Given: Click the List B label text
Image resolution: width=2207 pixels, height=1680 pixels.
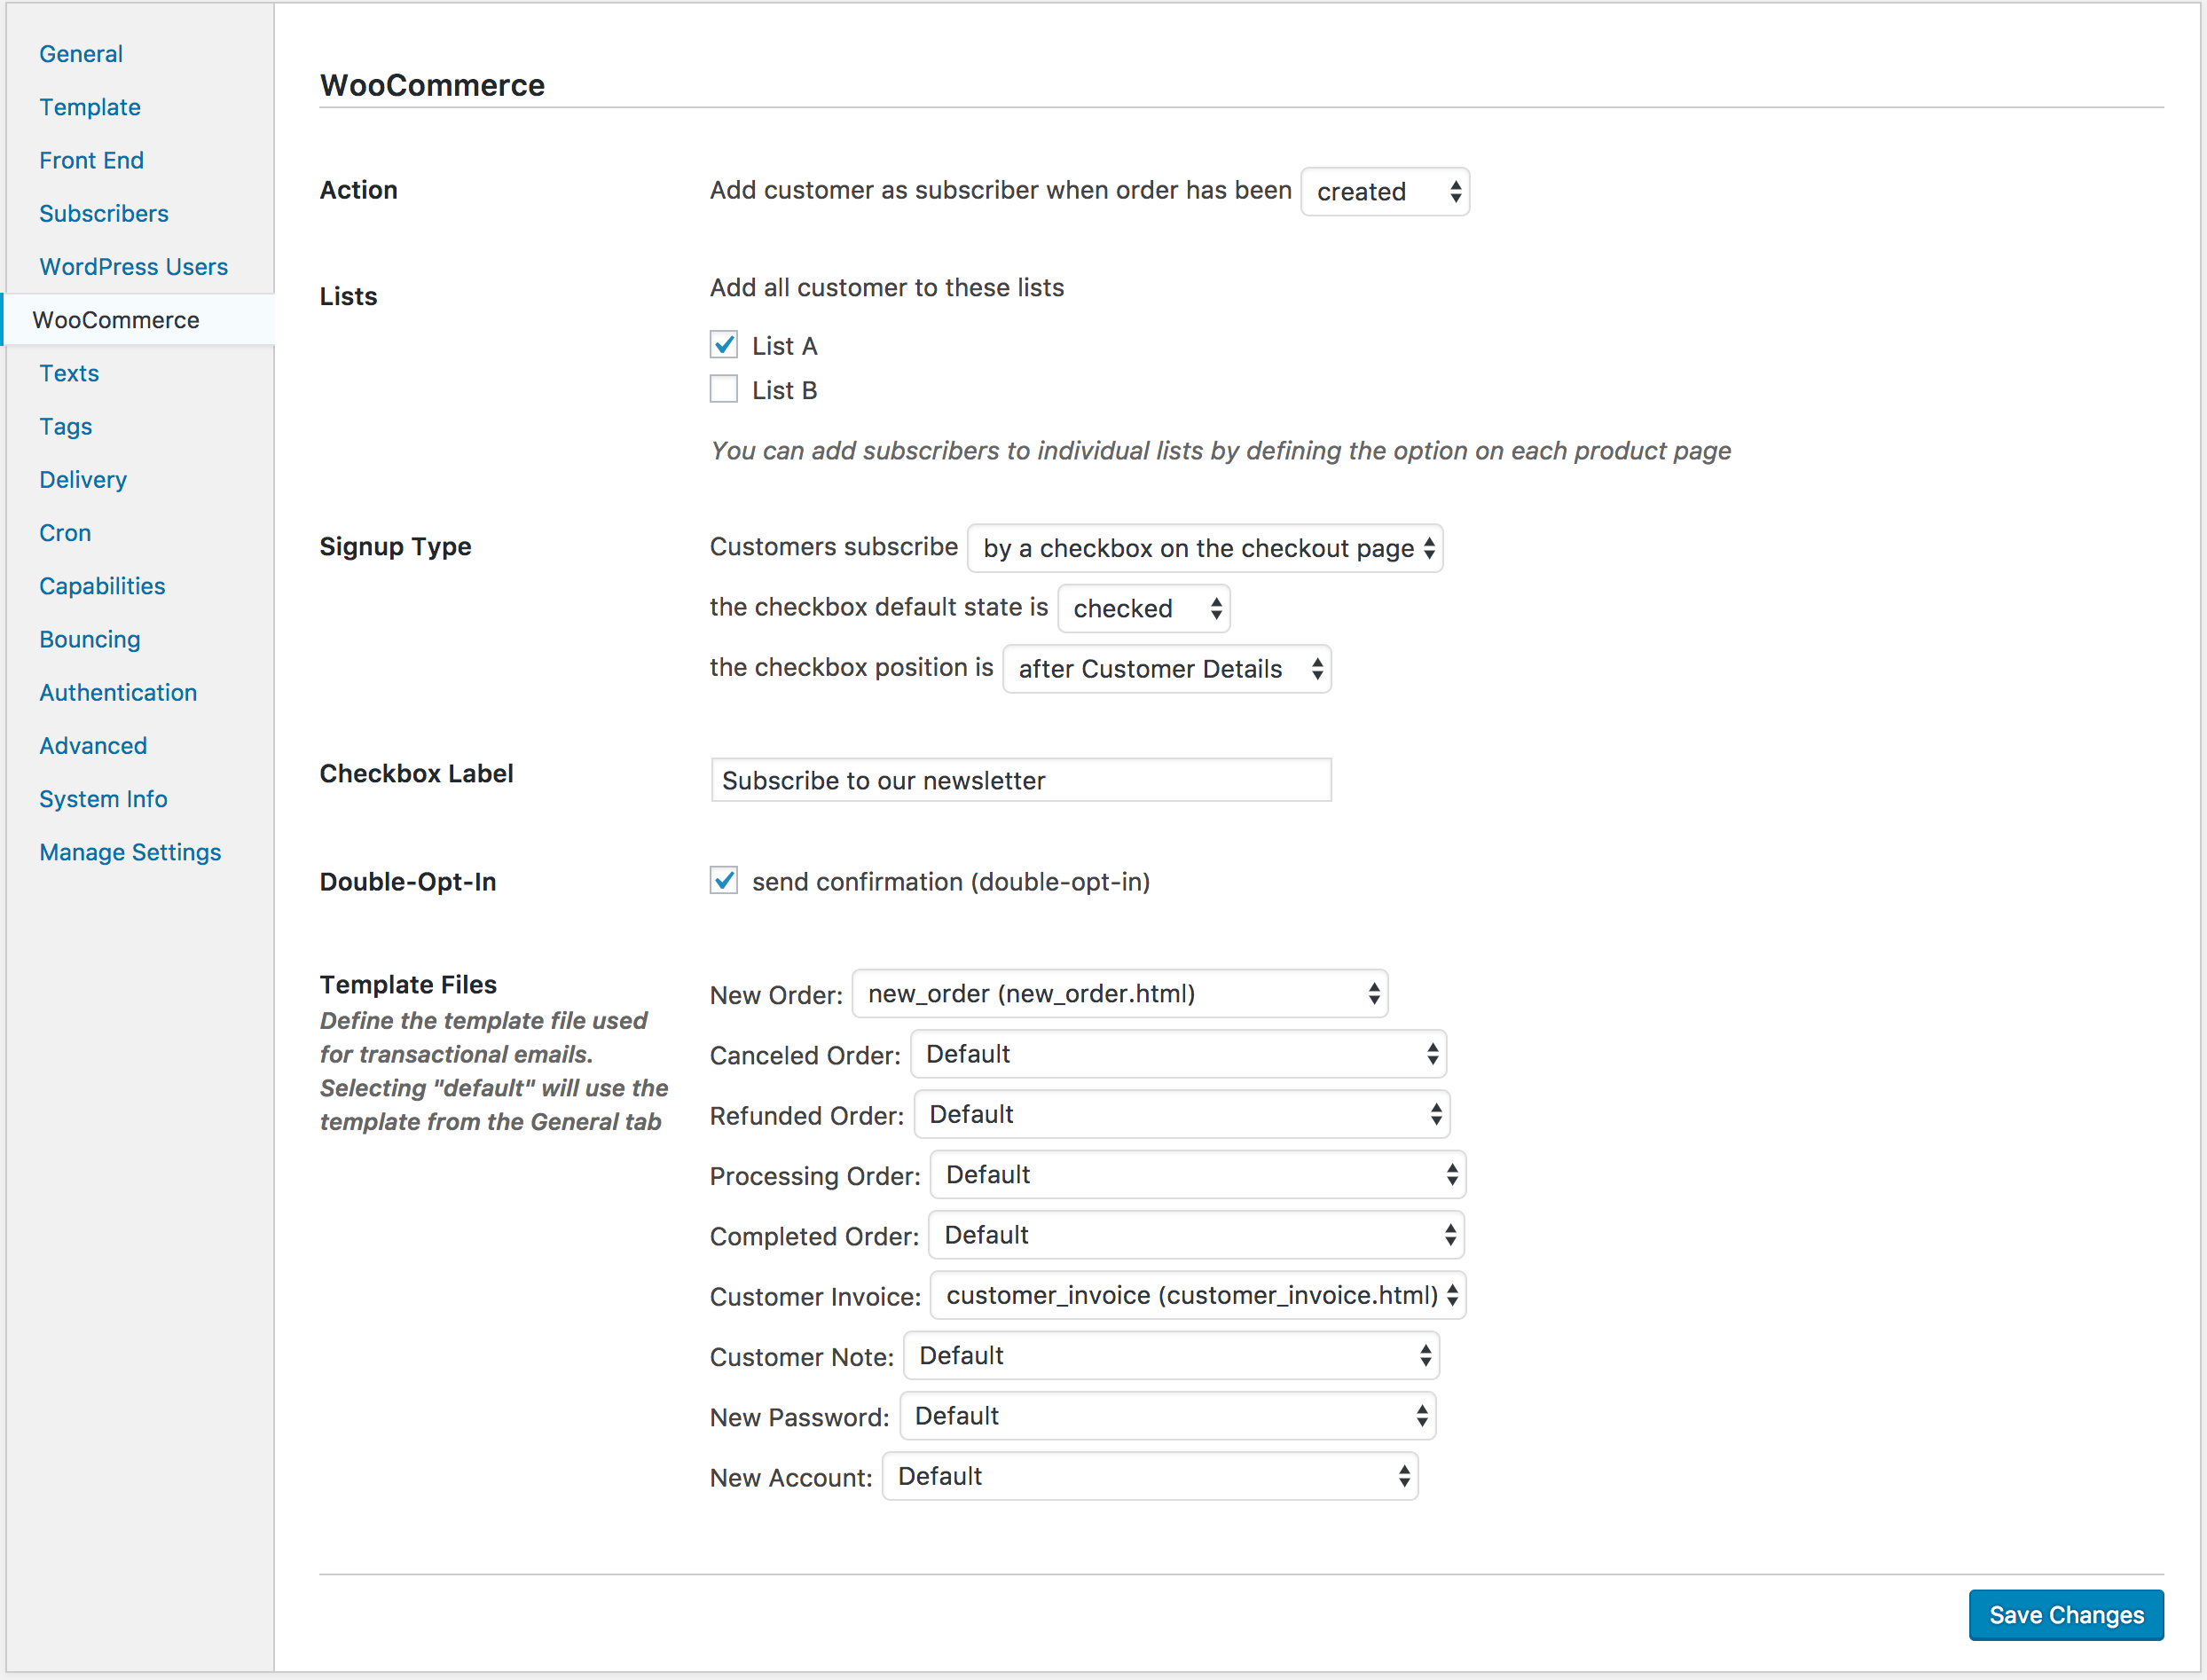Looking at the screenshot, I should pyautogui.click(x=785, y=390).
